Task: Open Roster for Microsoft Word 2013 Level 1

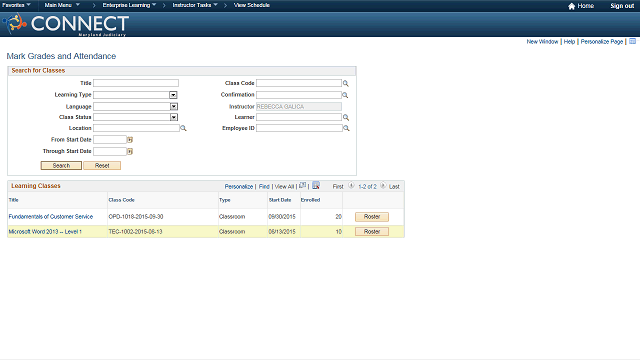Action: click(372, 231)
